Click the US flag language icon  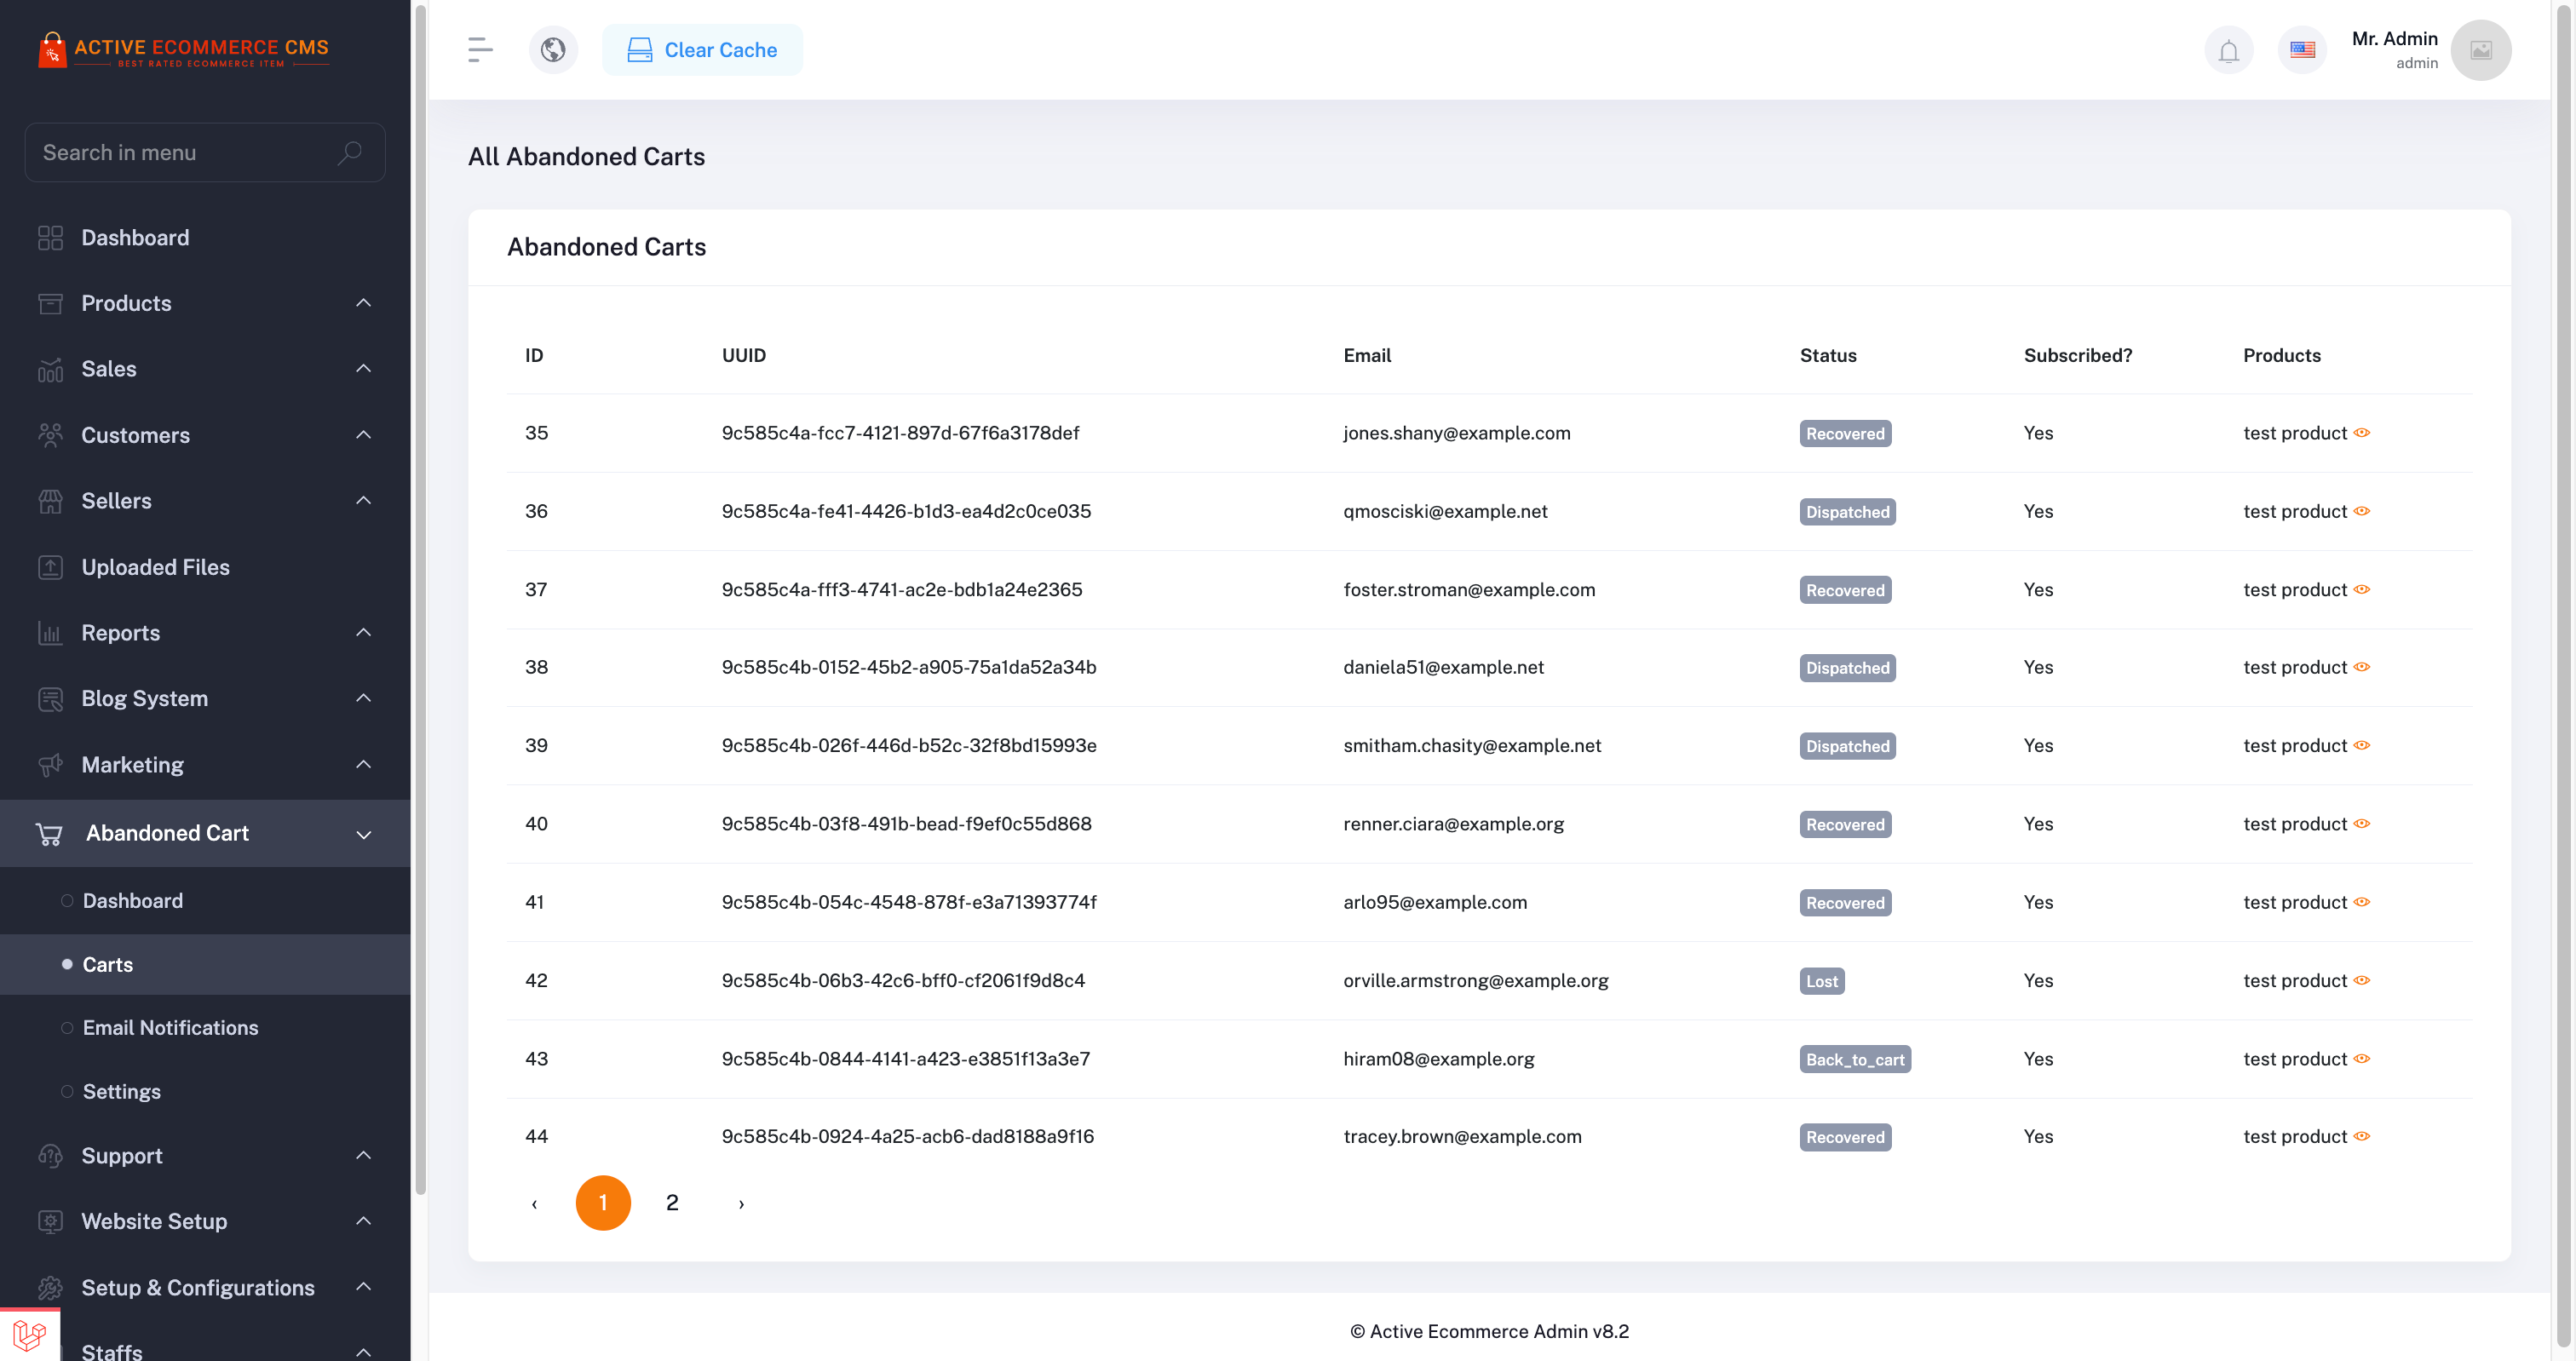2303,49
